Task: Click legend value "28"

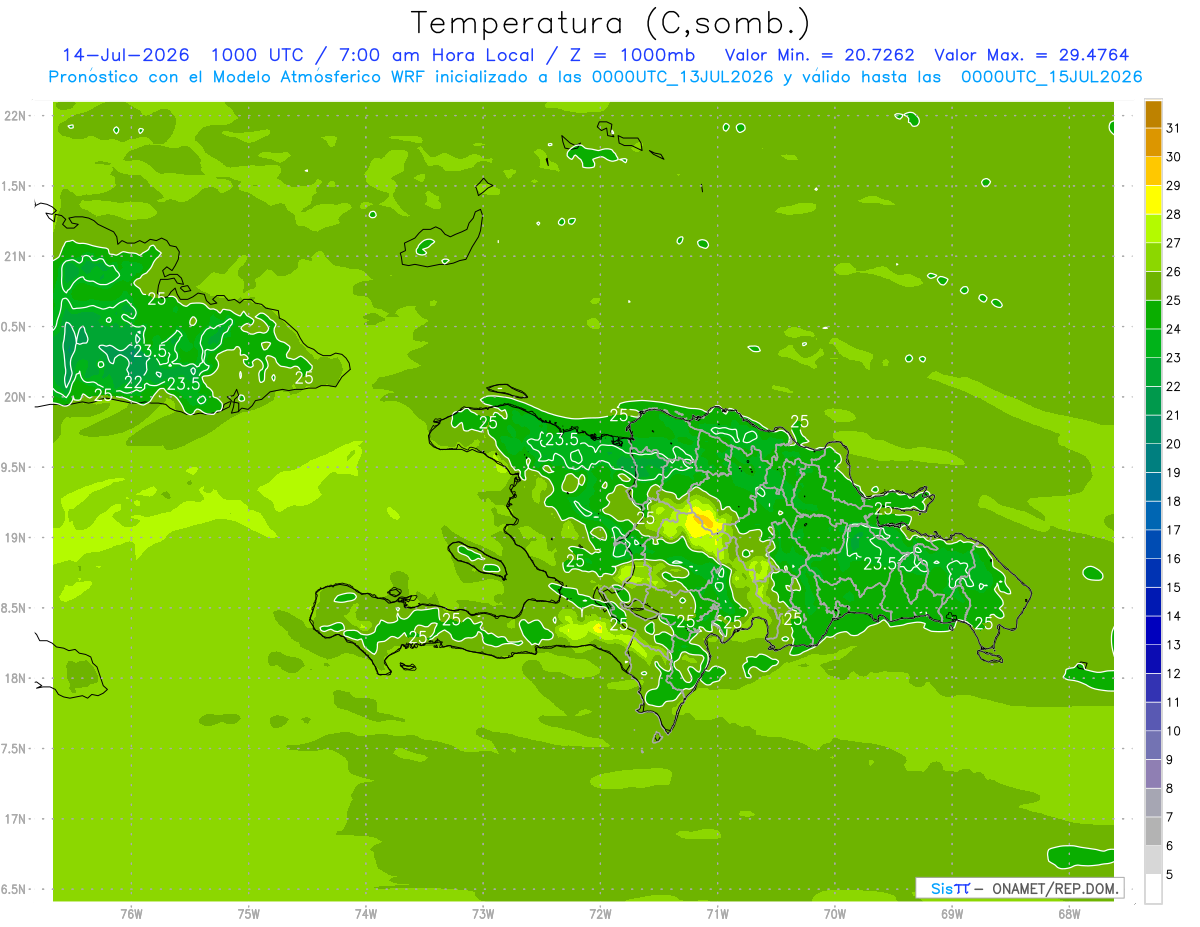Action: [x=1173, y=214]
